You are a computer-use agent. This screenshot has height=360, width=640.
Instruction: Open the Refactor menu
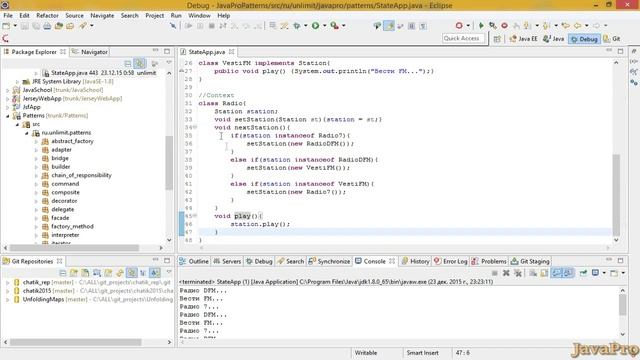click(x=47, y=16)
